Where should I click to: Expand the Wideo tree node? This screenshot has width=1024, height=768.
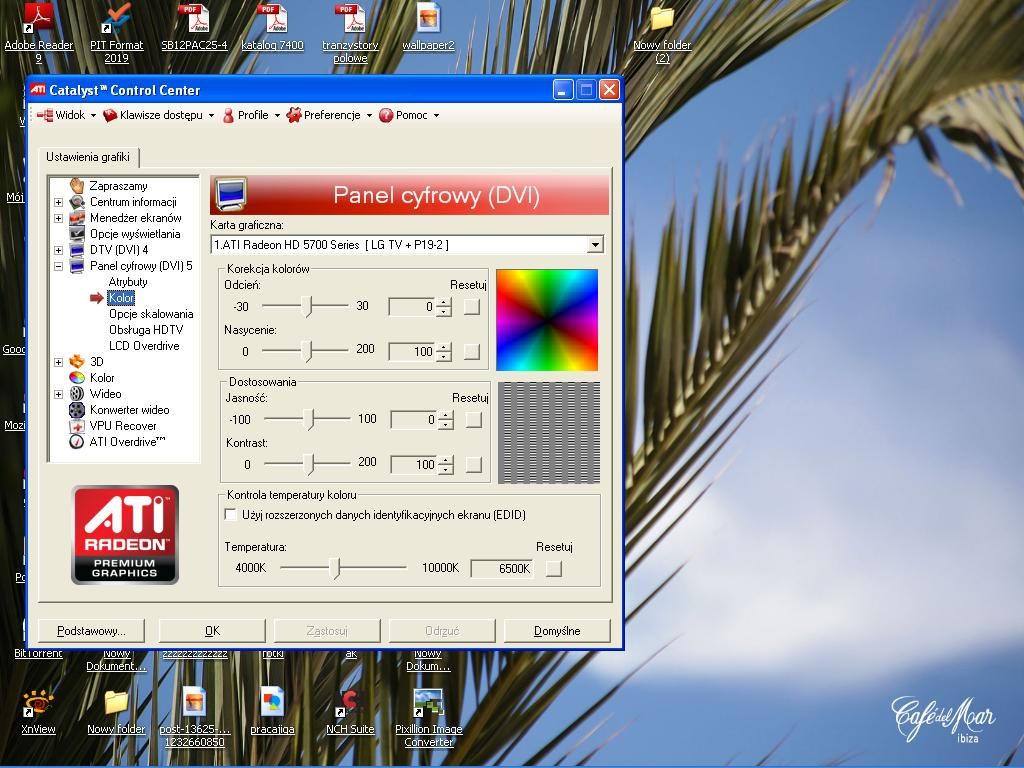(x=58, y=394)
